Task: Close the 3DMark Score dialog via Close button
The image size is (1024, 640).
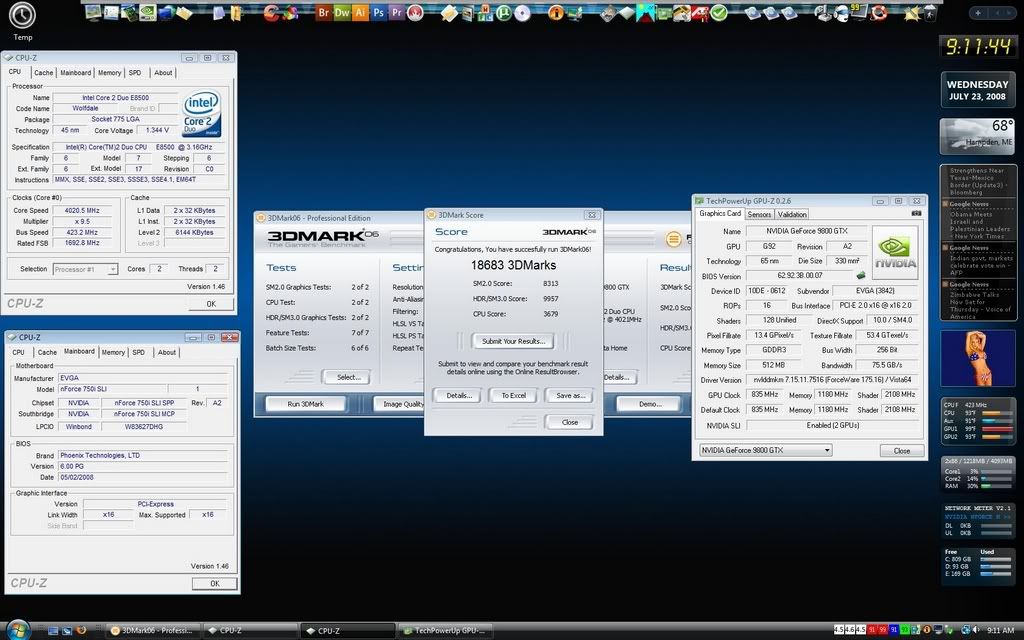Action: pyautogui.click(x=569, y=422)
